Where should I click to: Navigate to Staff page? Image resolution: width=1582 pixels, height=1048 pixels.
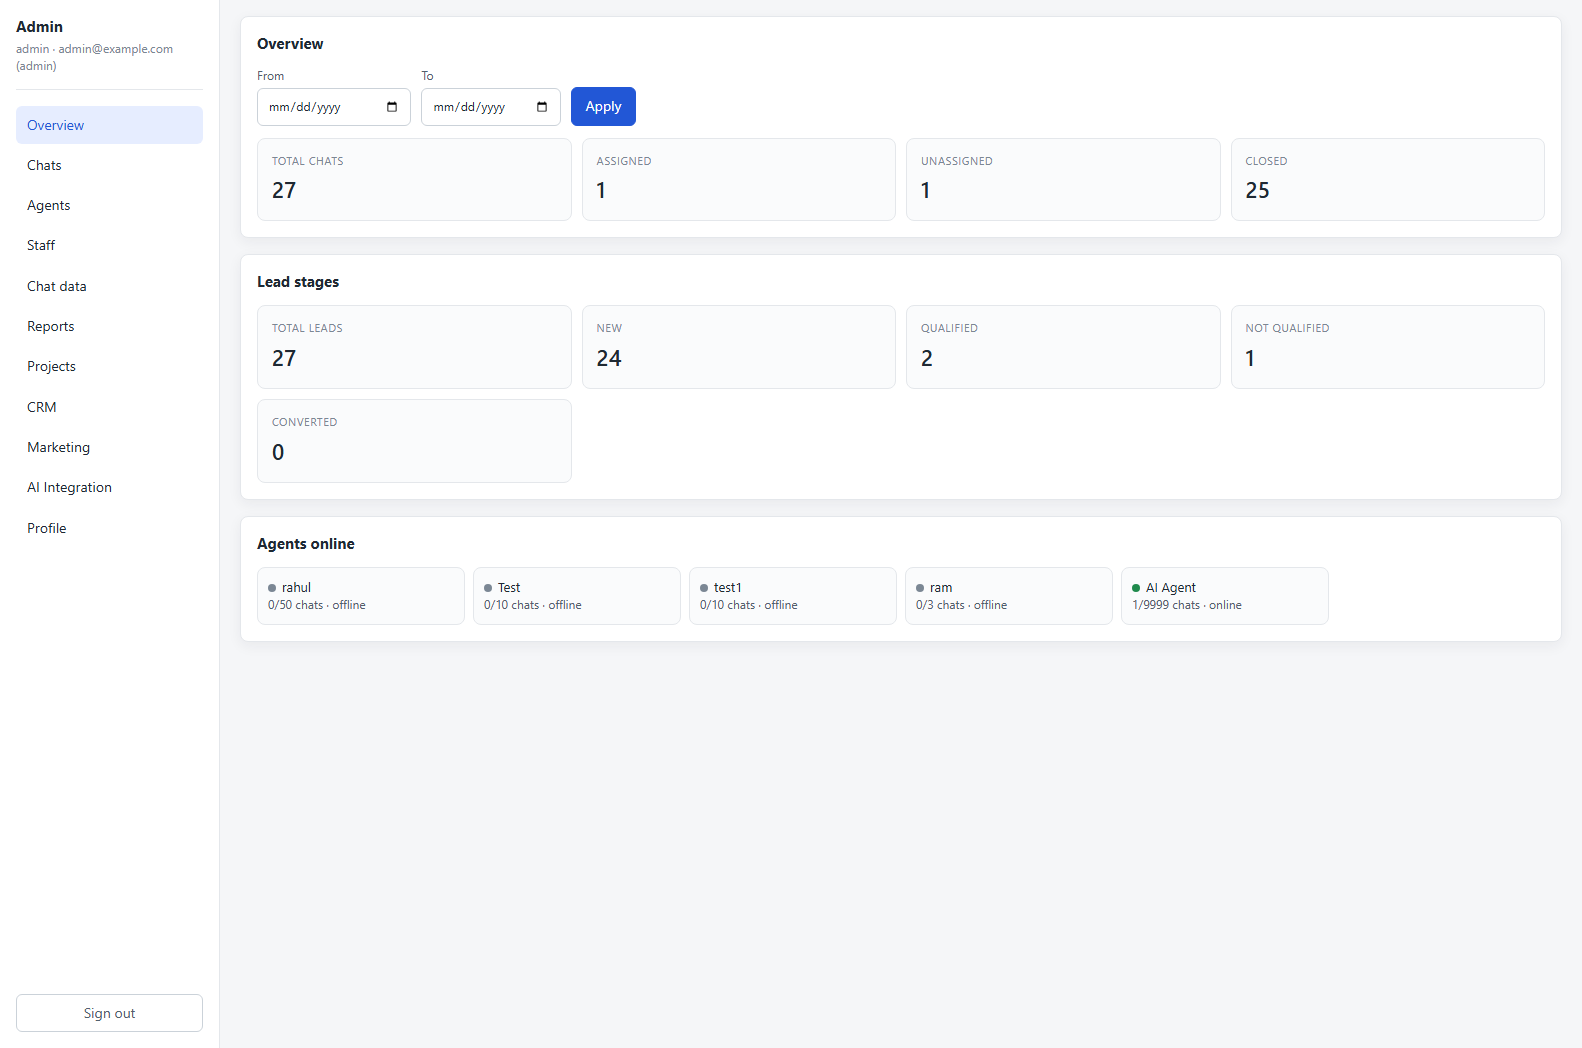pos(109,245)
